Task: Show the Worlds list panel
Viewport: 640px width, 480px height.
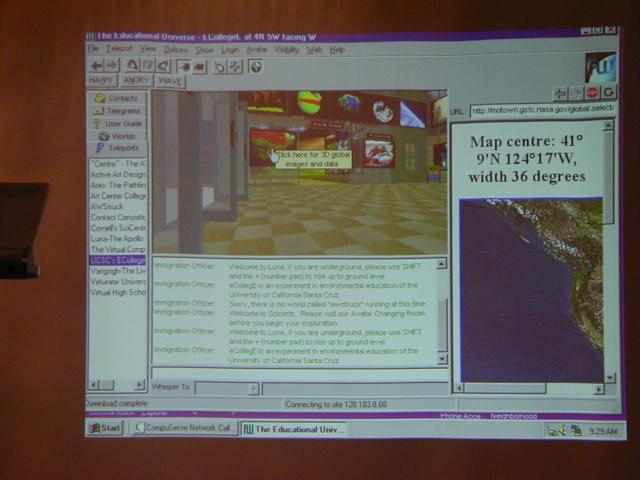Action: click(118, 135)
